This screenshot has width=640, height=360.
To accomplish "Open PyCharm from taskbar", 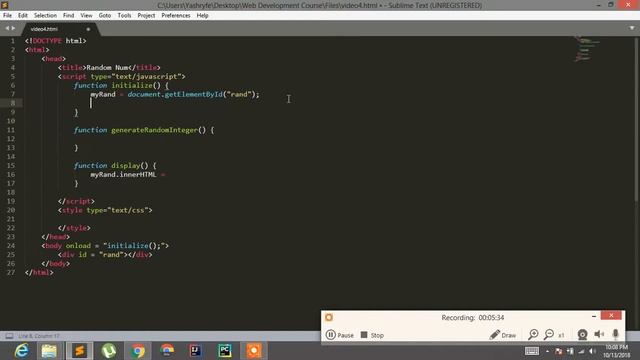I will [x=225, y=351].
